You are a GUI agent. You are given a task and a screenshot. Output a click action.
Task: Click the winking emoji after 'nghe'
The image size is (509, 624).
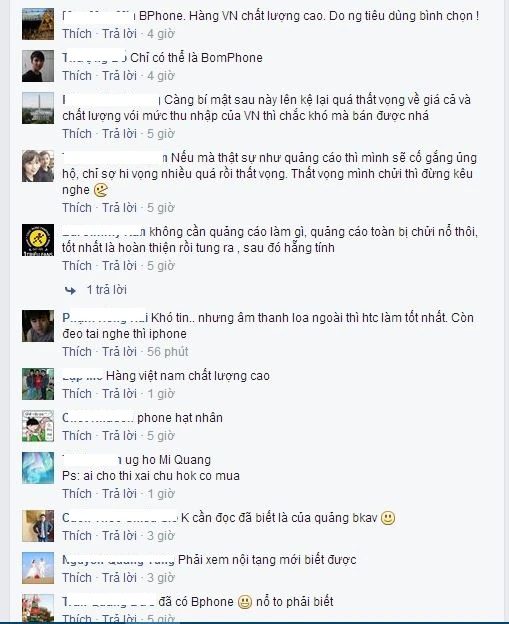click(x=101, y=190)
